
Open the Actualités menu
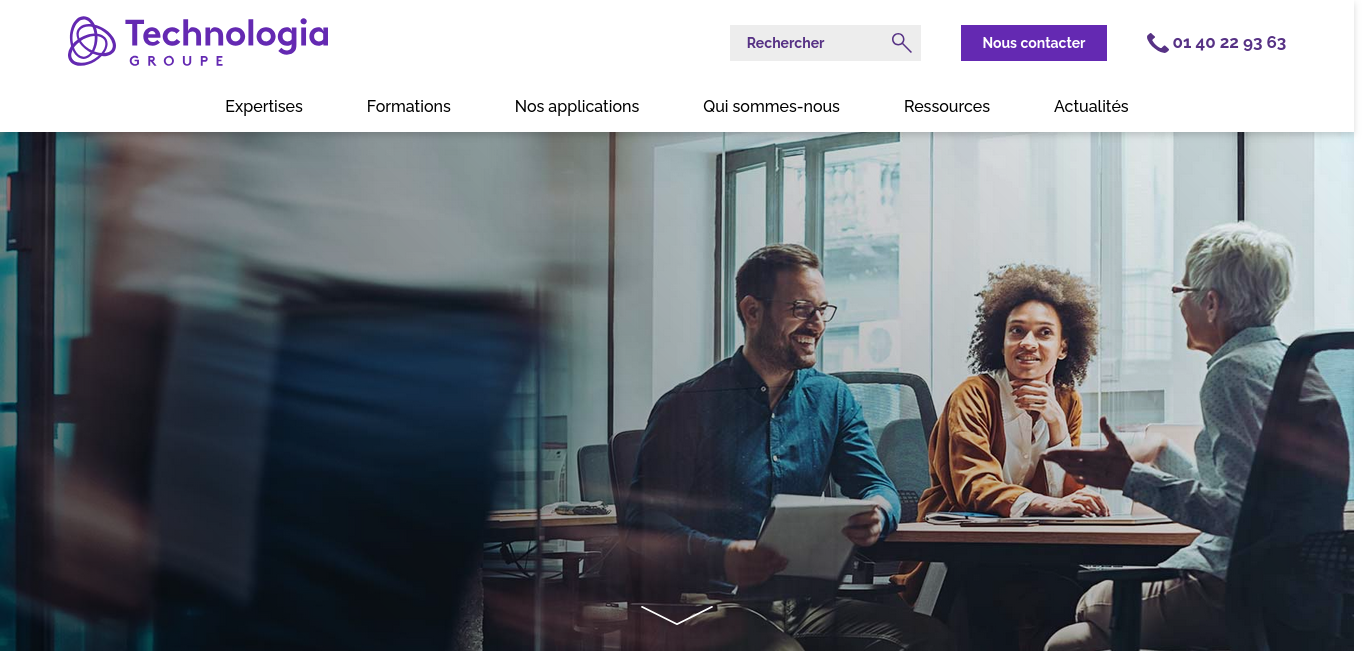pos(1091,106)
